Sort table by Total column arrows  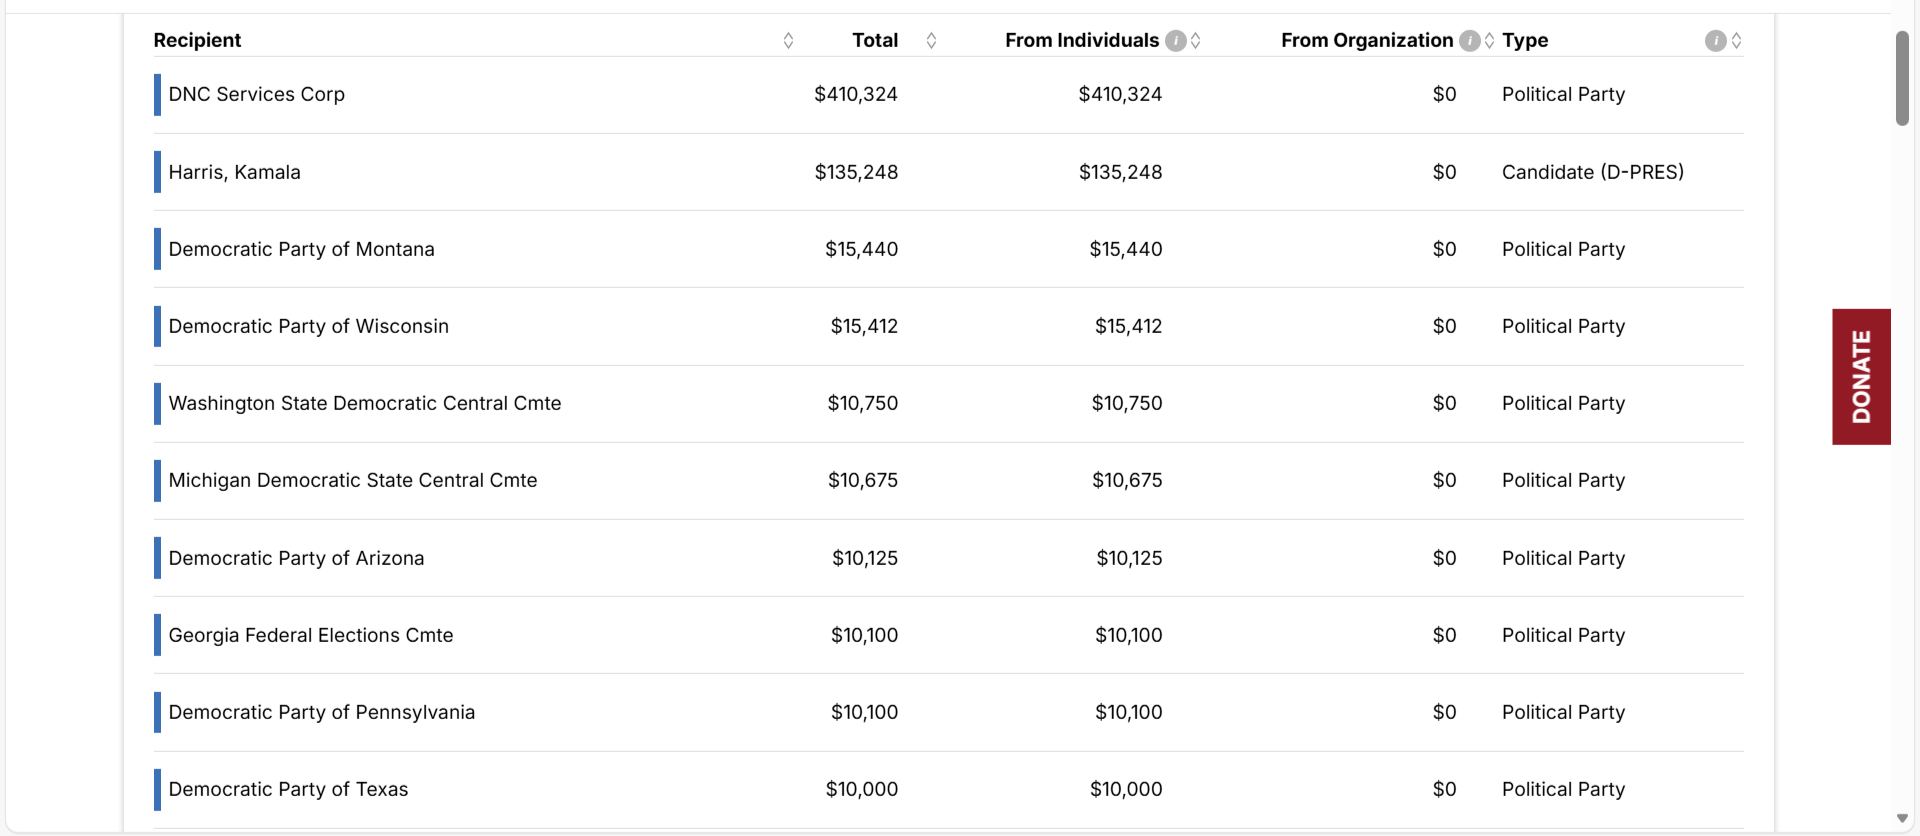tap(931, 41)
